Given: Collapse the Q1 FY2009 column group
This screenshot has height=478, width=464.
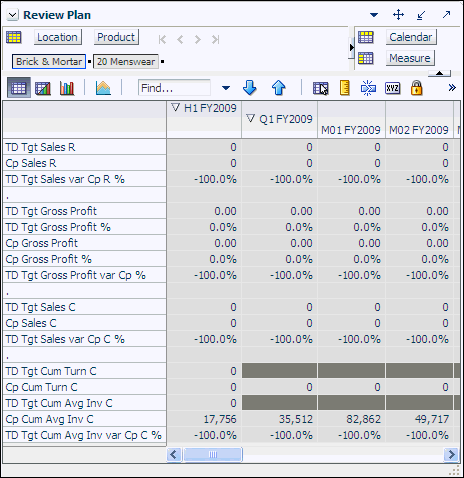Looking at the screenshot, I should pyautogui.click(x=251, y=118).
